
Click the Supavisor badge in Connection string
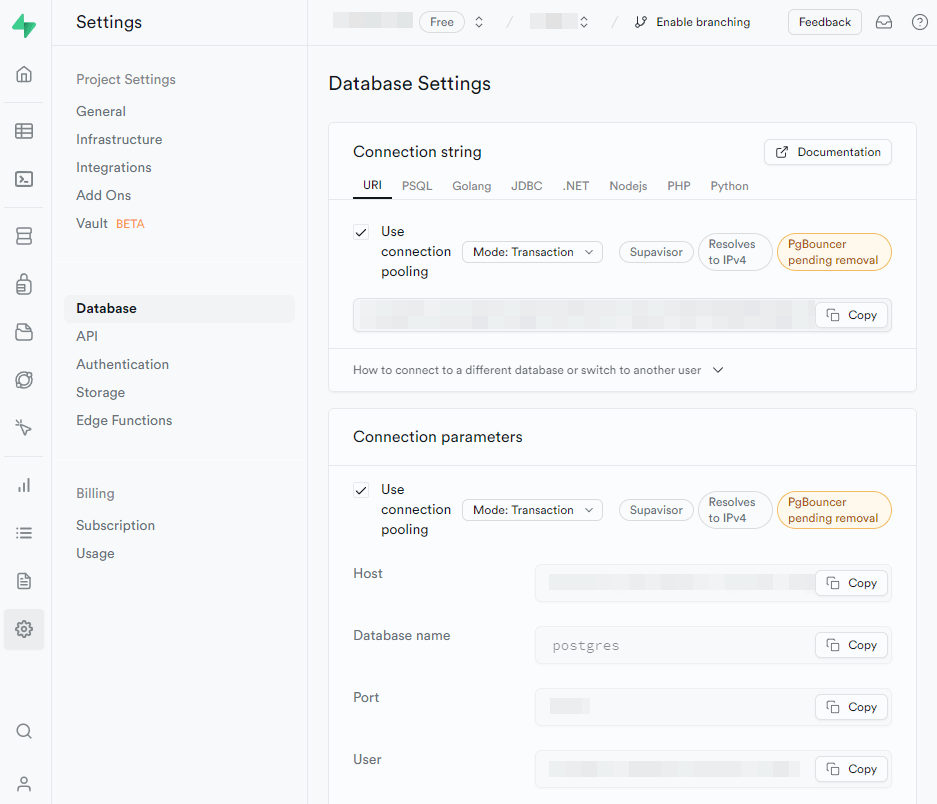[x=656, y=252]
